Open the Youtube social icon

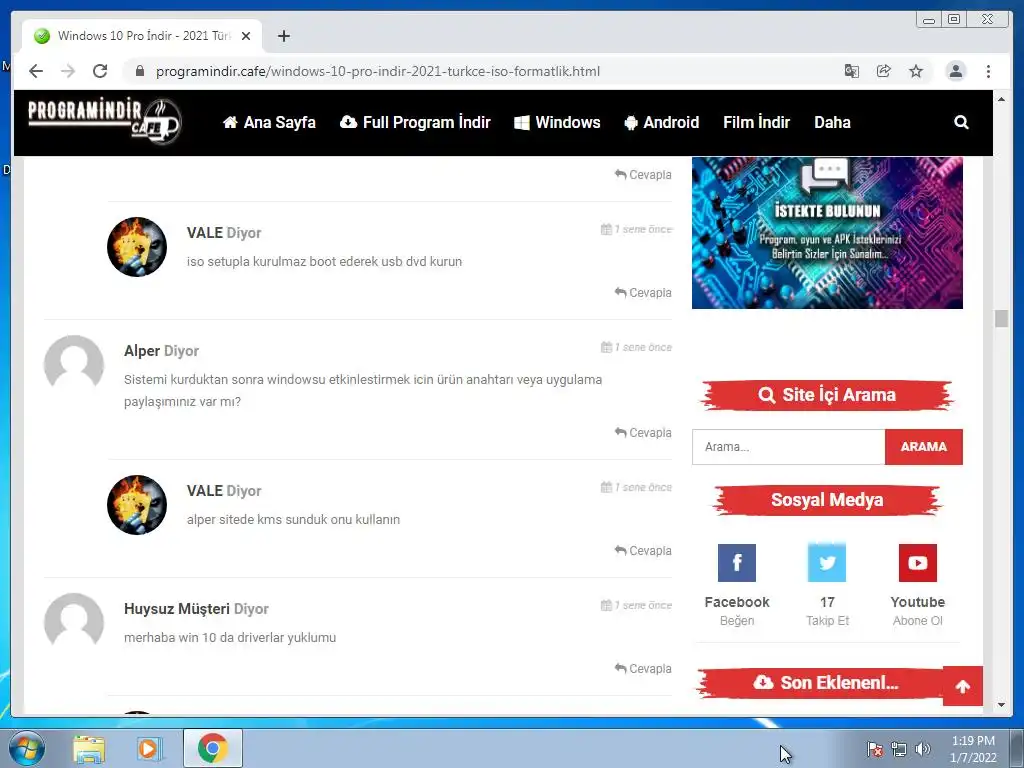(x=918, y=562)
